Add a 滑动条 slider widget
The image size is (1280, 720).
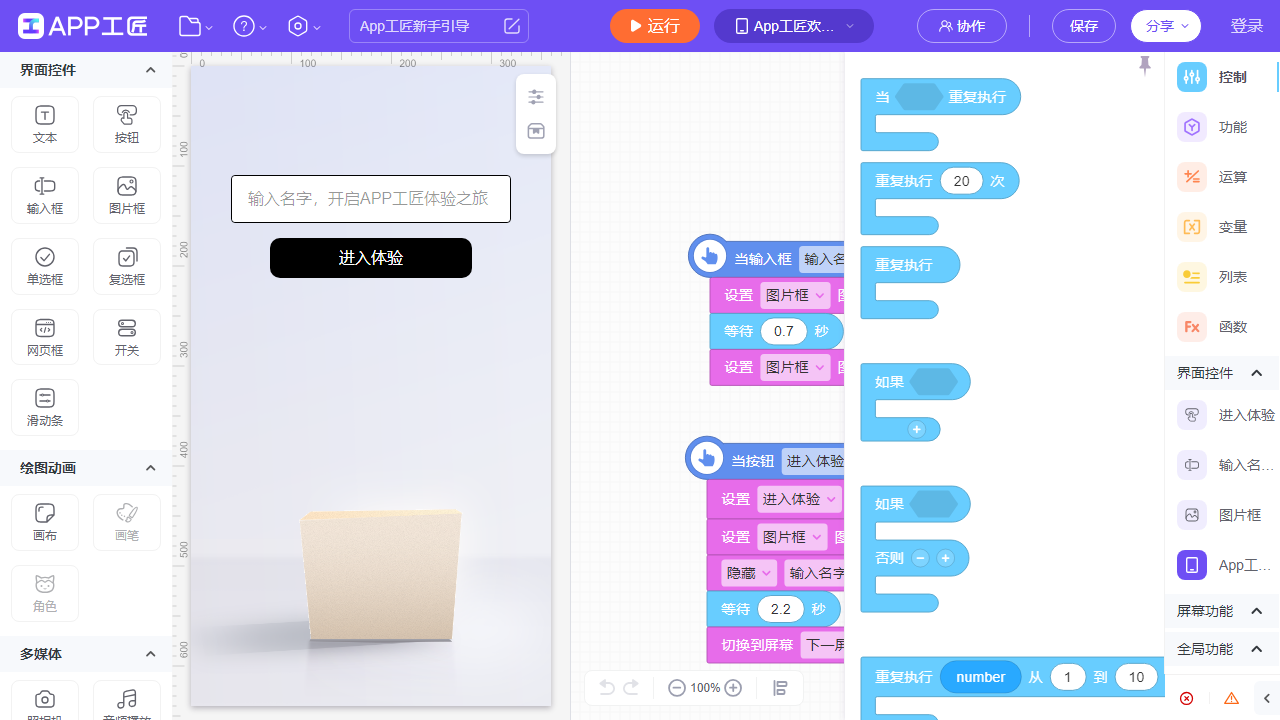tap(45, 408)
